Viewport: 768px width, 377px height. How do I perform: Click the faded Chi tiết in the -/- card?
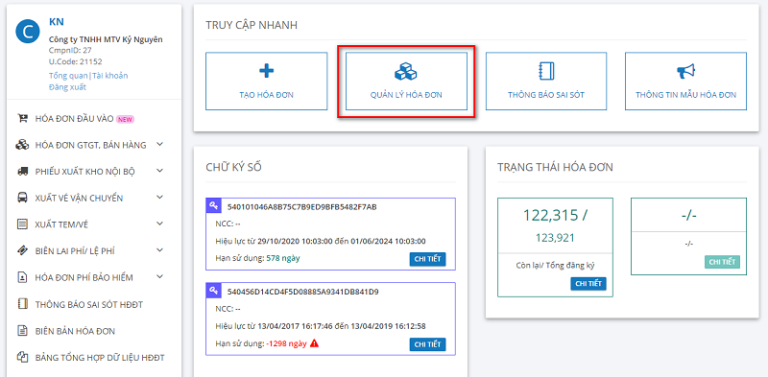click(722, 262)
